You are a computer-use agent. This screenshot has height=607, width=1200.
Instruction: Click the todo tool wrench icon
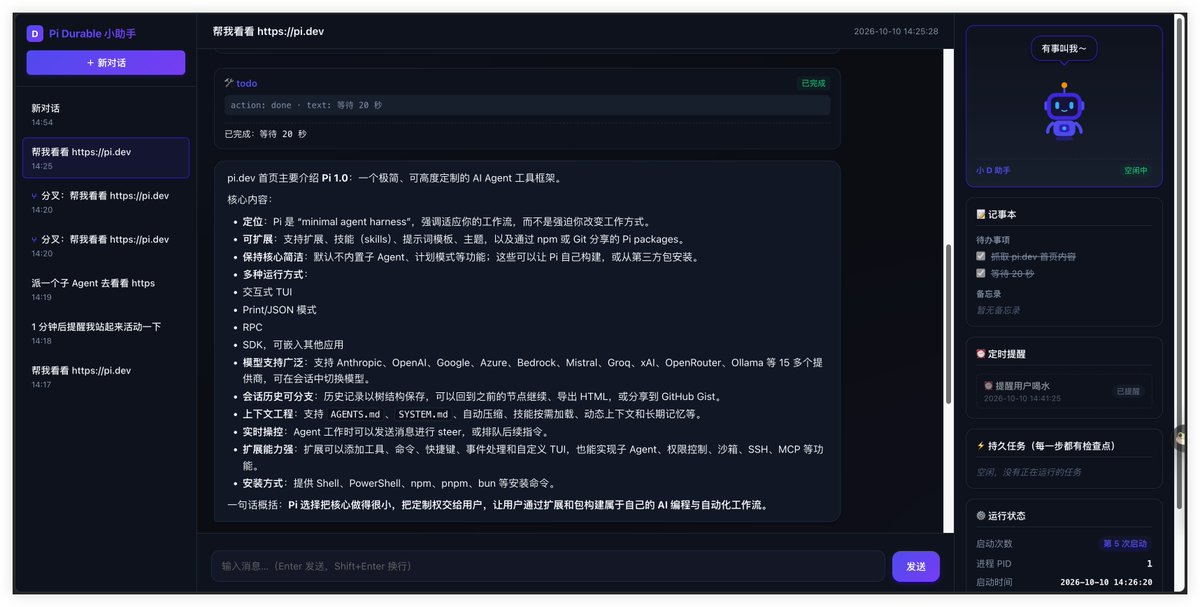(229, 83)
